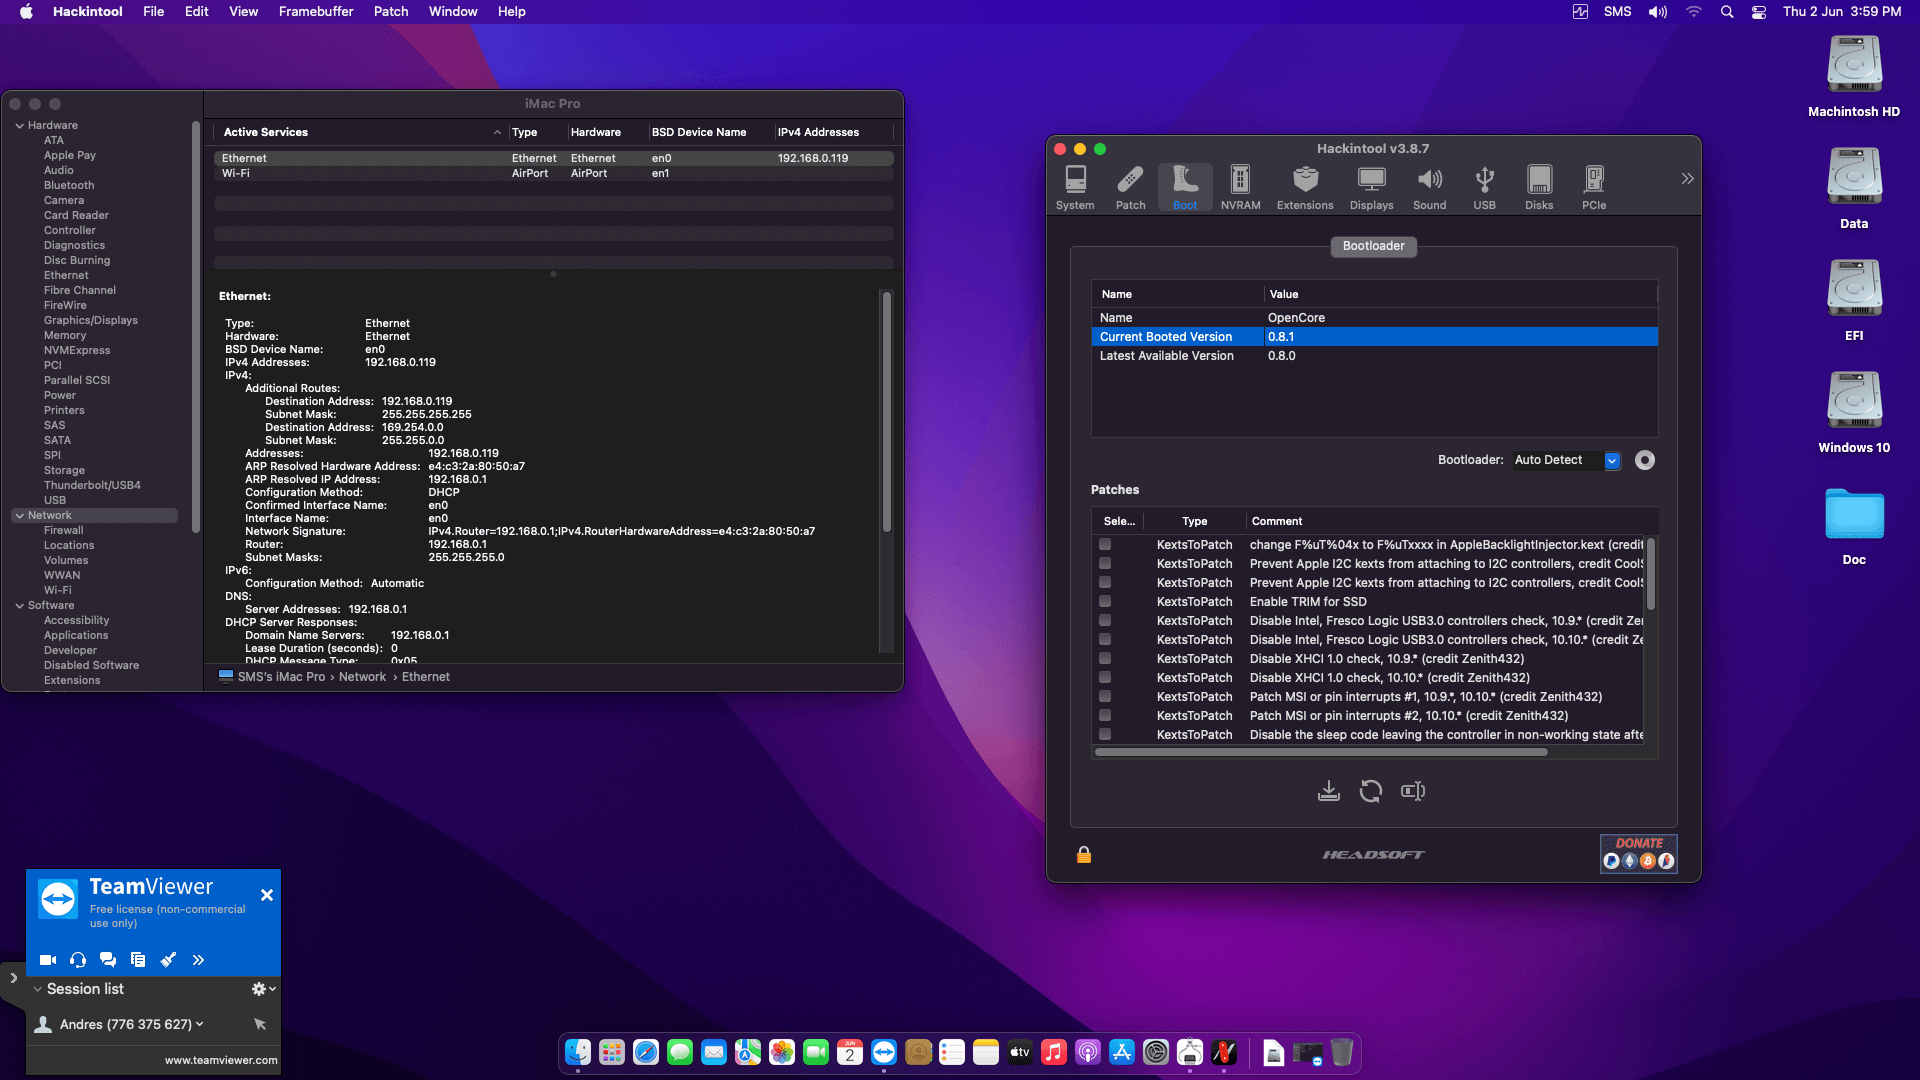
Task: Sort by Active Services column header
Action: point(360,132)
